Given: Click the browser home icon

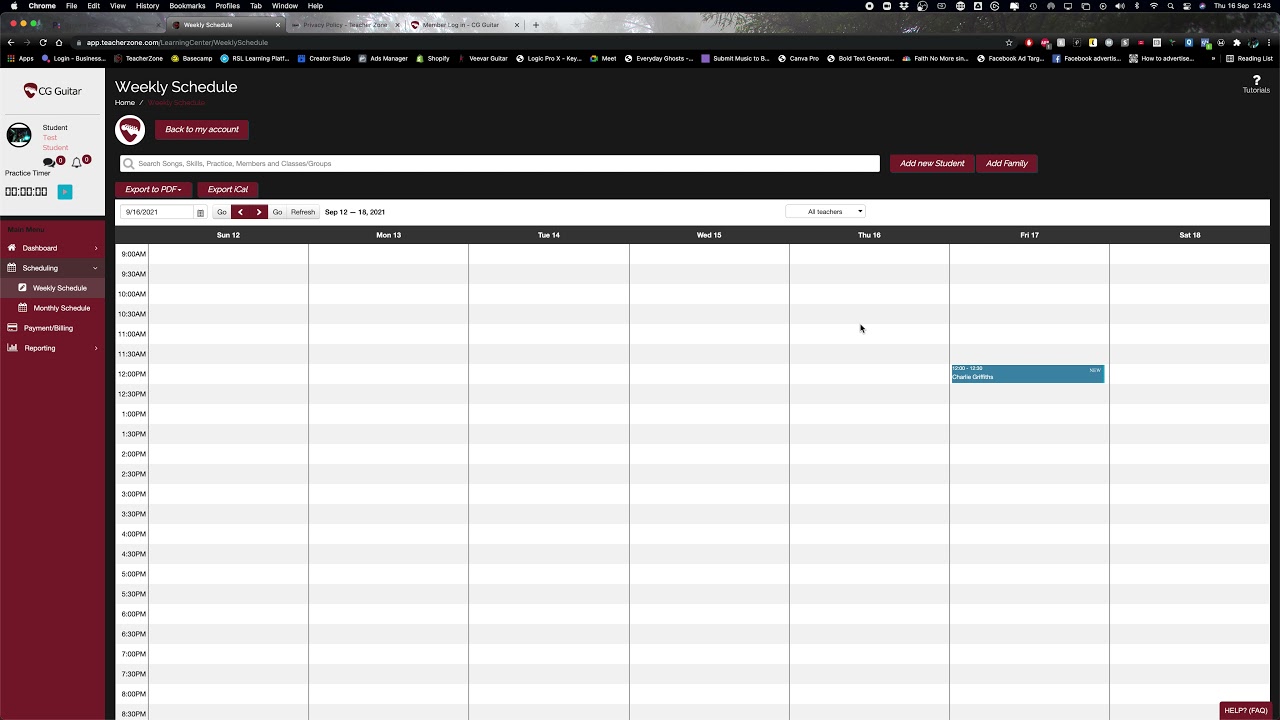Looking at the screenshot, I should point(59,43).
